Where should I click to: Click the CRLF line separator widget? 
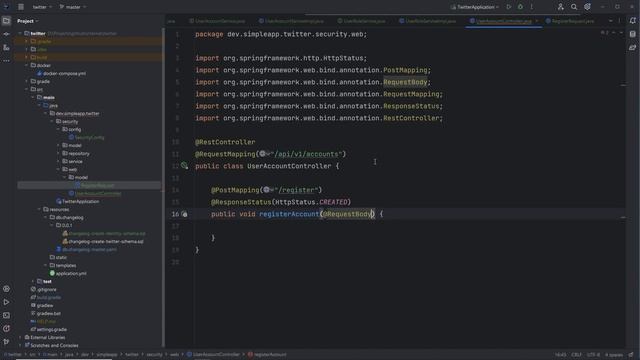pos(577,355)
